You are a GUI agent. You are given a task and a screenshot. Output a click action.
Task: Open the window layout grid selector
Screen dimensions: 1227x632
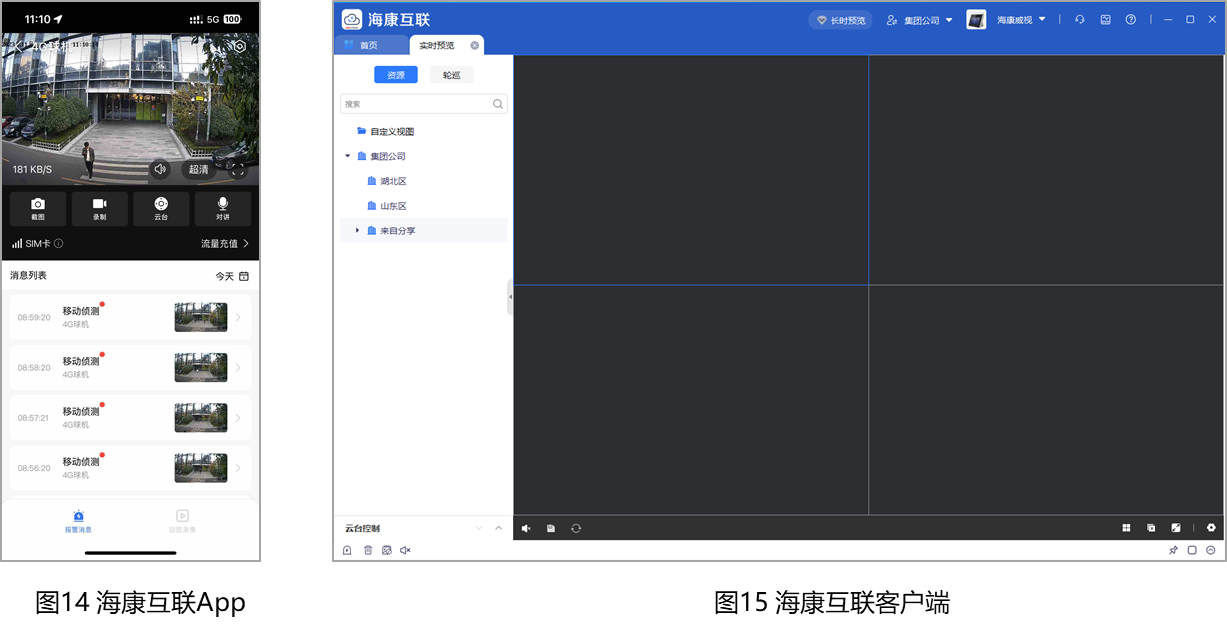pyautogui.click(x=1126, y=528)
